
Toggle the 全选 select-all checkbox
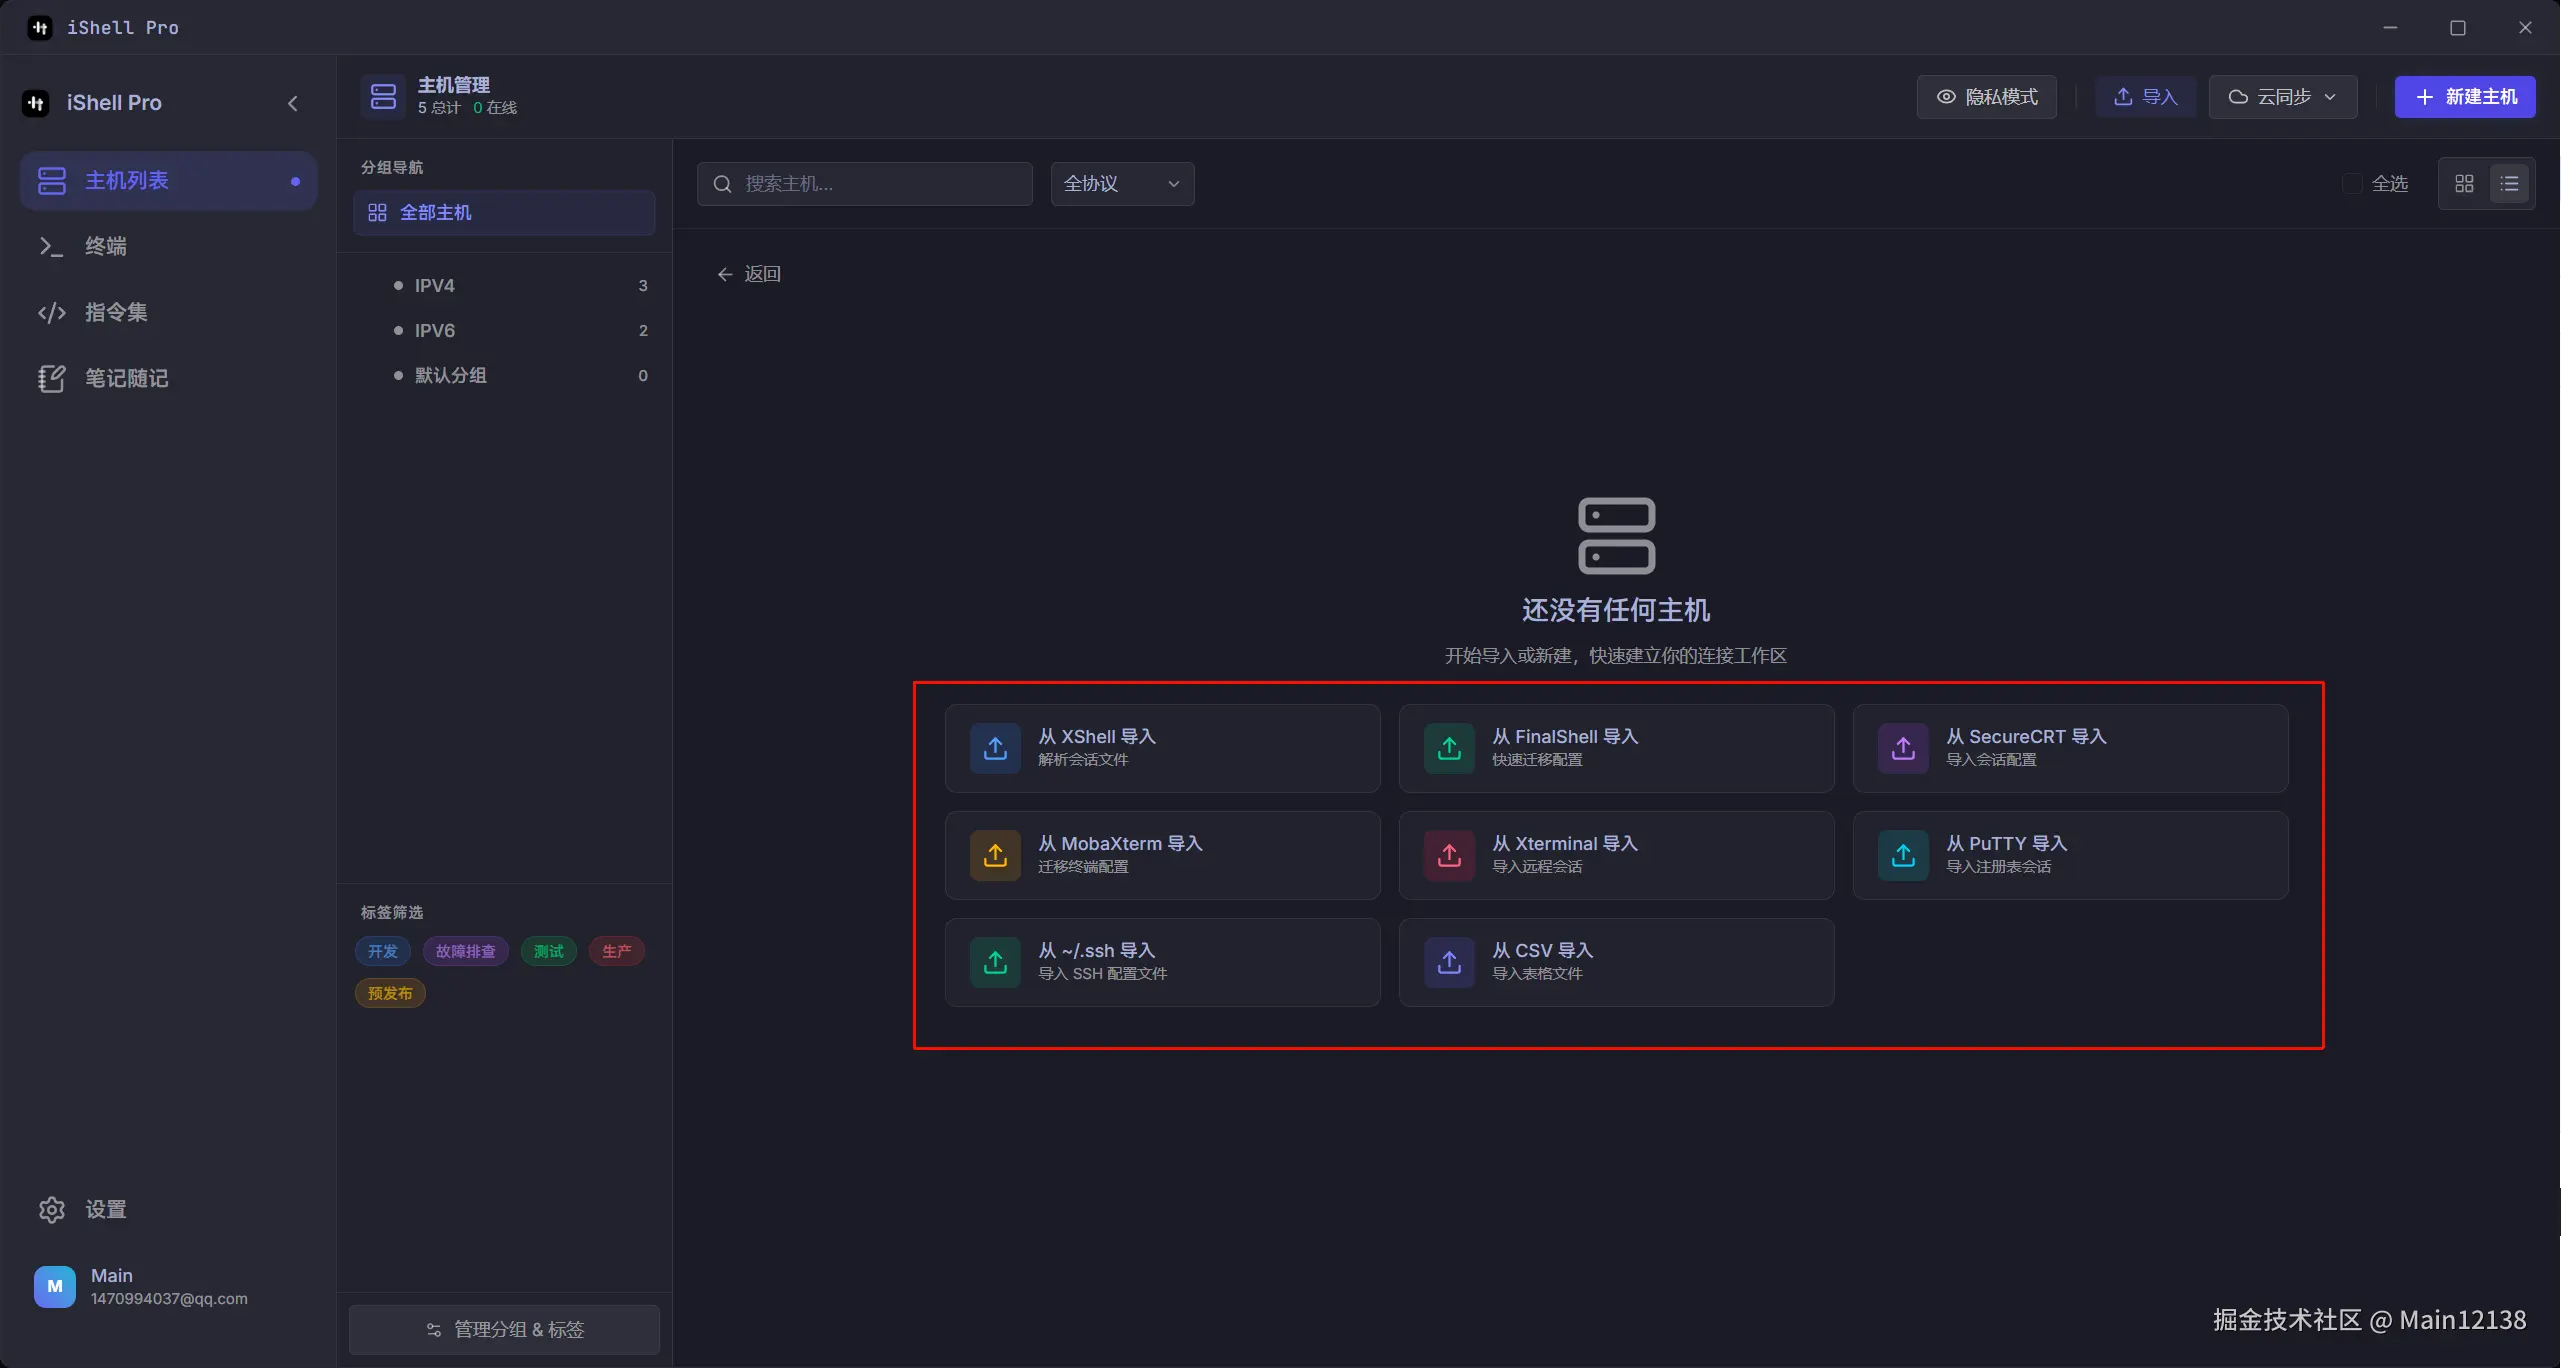tap(2352, 184)
